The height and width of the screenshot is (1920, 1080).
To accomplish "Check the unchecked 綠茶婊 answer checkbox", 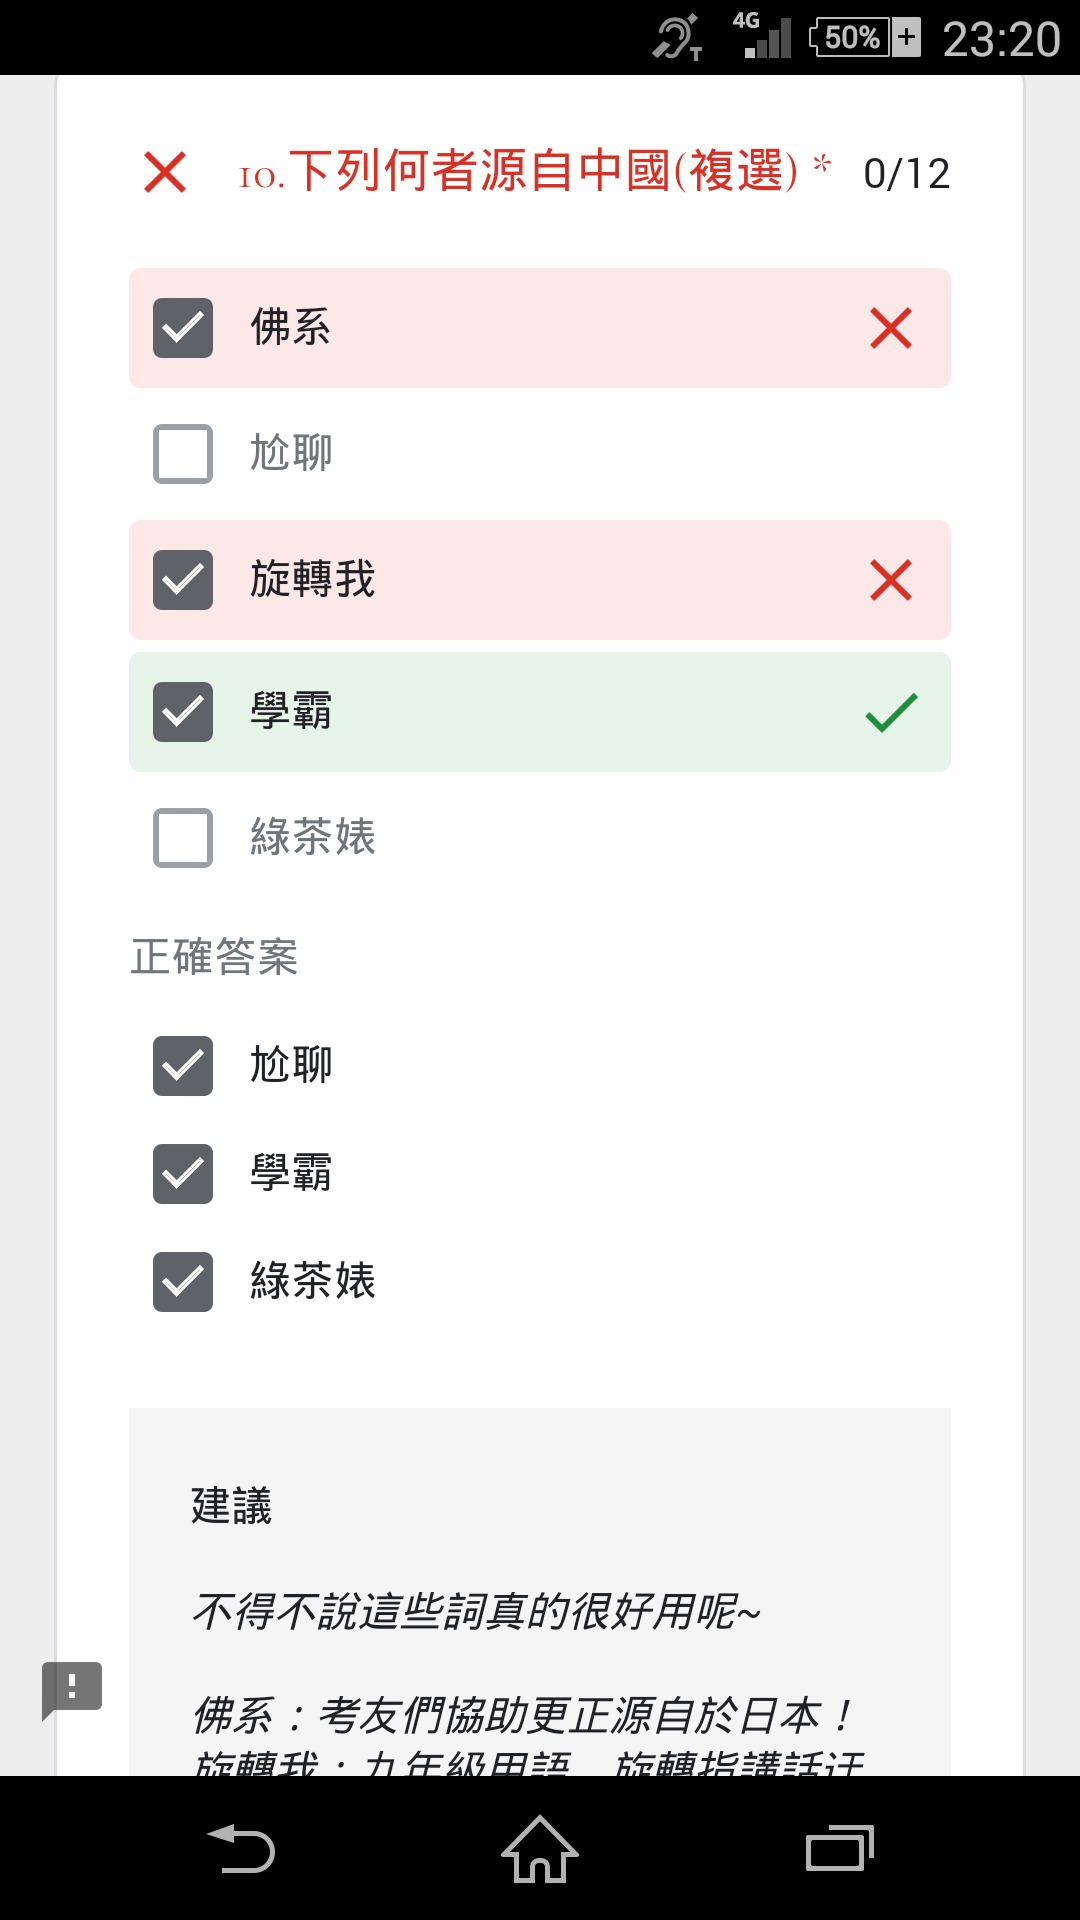I will tap(183, 838).
